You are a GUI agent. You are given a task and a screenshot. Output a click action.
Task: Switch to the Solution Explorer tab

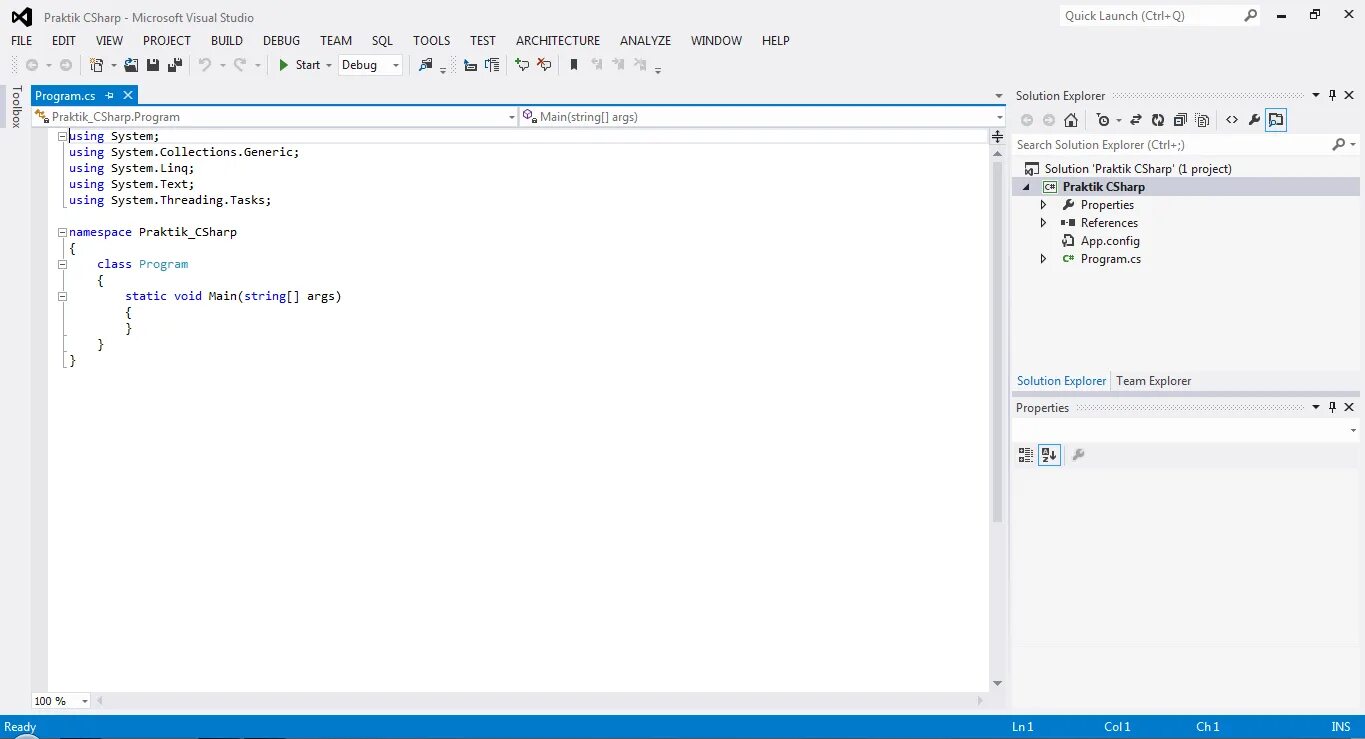(1061, 381)
